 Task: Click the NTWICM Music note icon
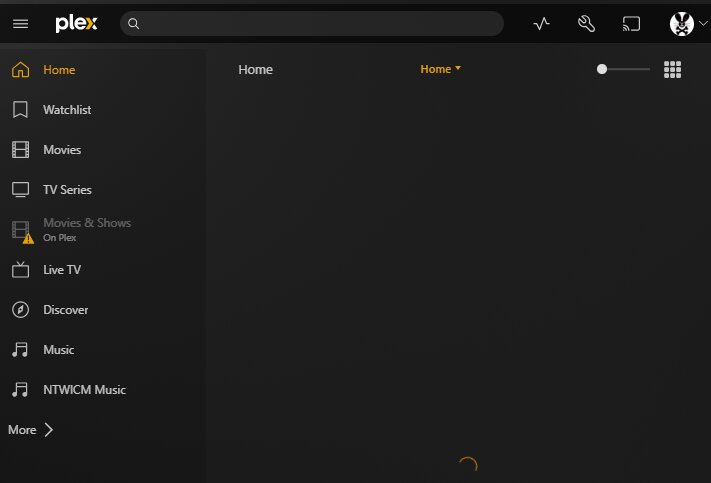point(20,390)
